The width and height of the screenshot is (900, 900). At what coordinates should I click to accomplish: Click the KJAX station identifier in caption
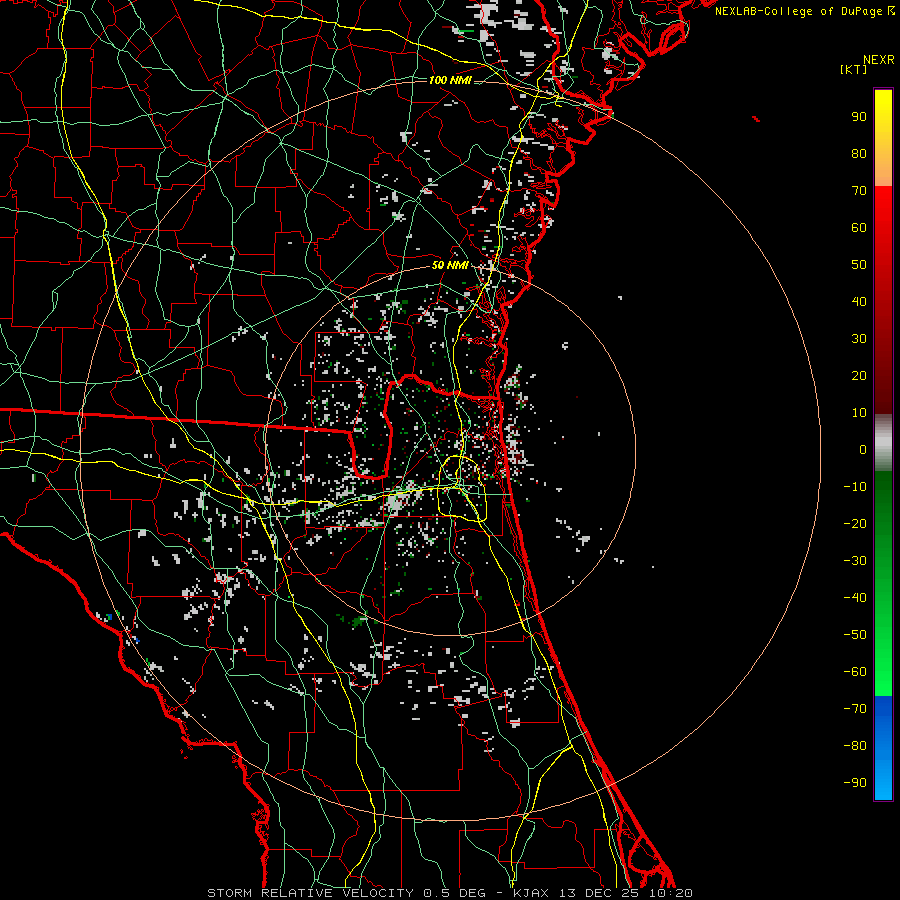pos(530,893)
